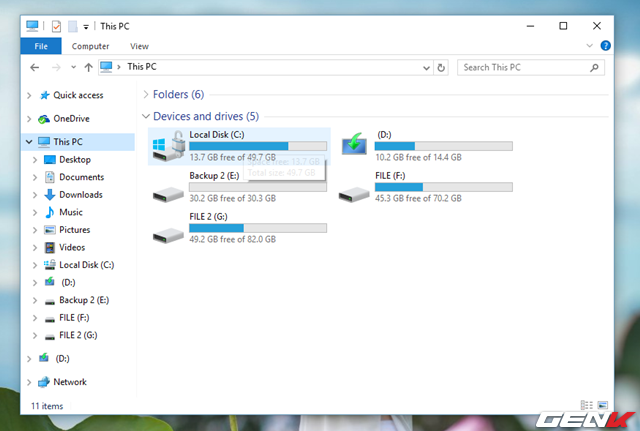Click FILE 2 (G:) usage bar
The image size is (640, 431).
point(258,228)
